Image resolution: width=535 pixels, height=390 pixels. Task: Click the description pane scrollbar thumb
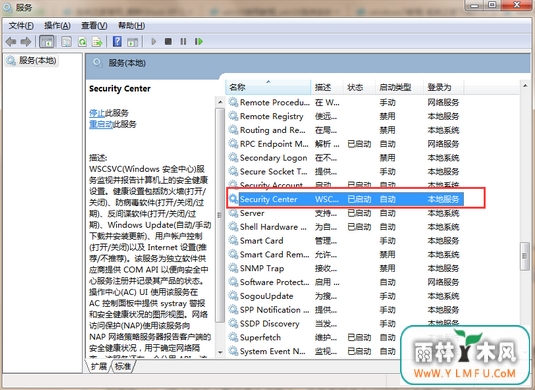click(220, 215)
